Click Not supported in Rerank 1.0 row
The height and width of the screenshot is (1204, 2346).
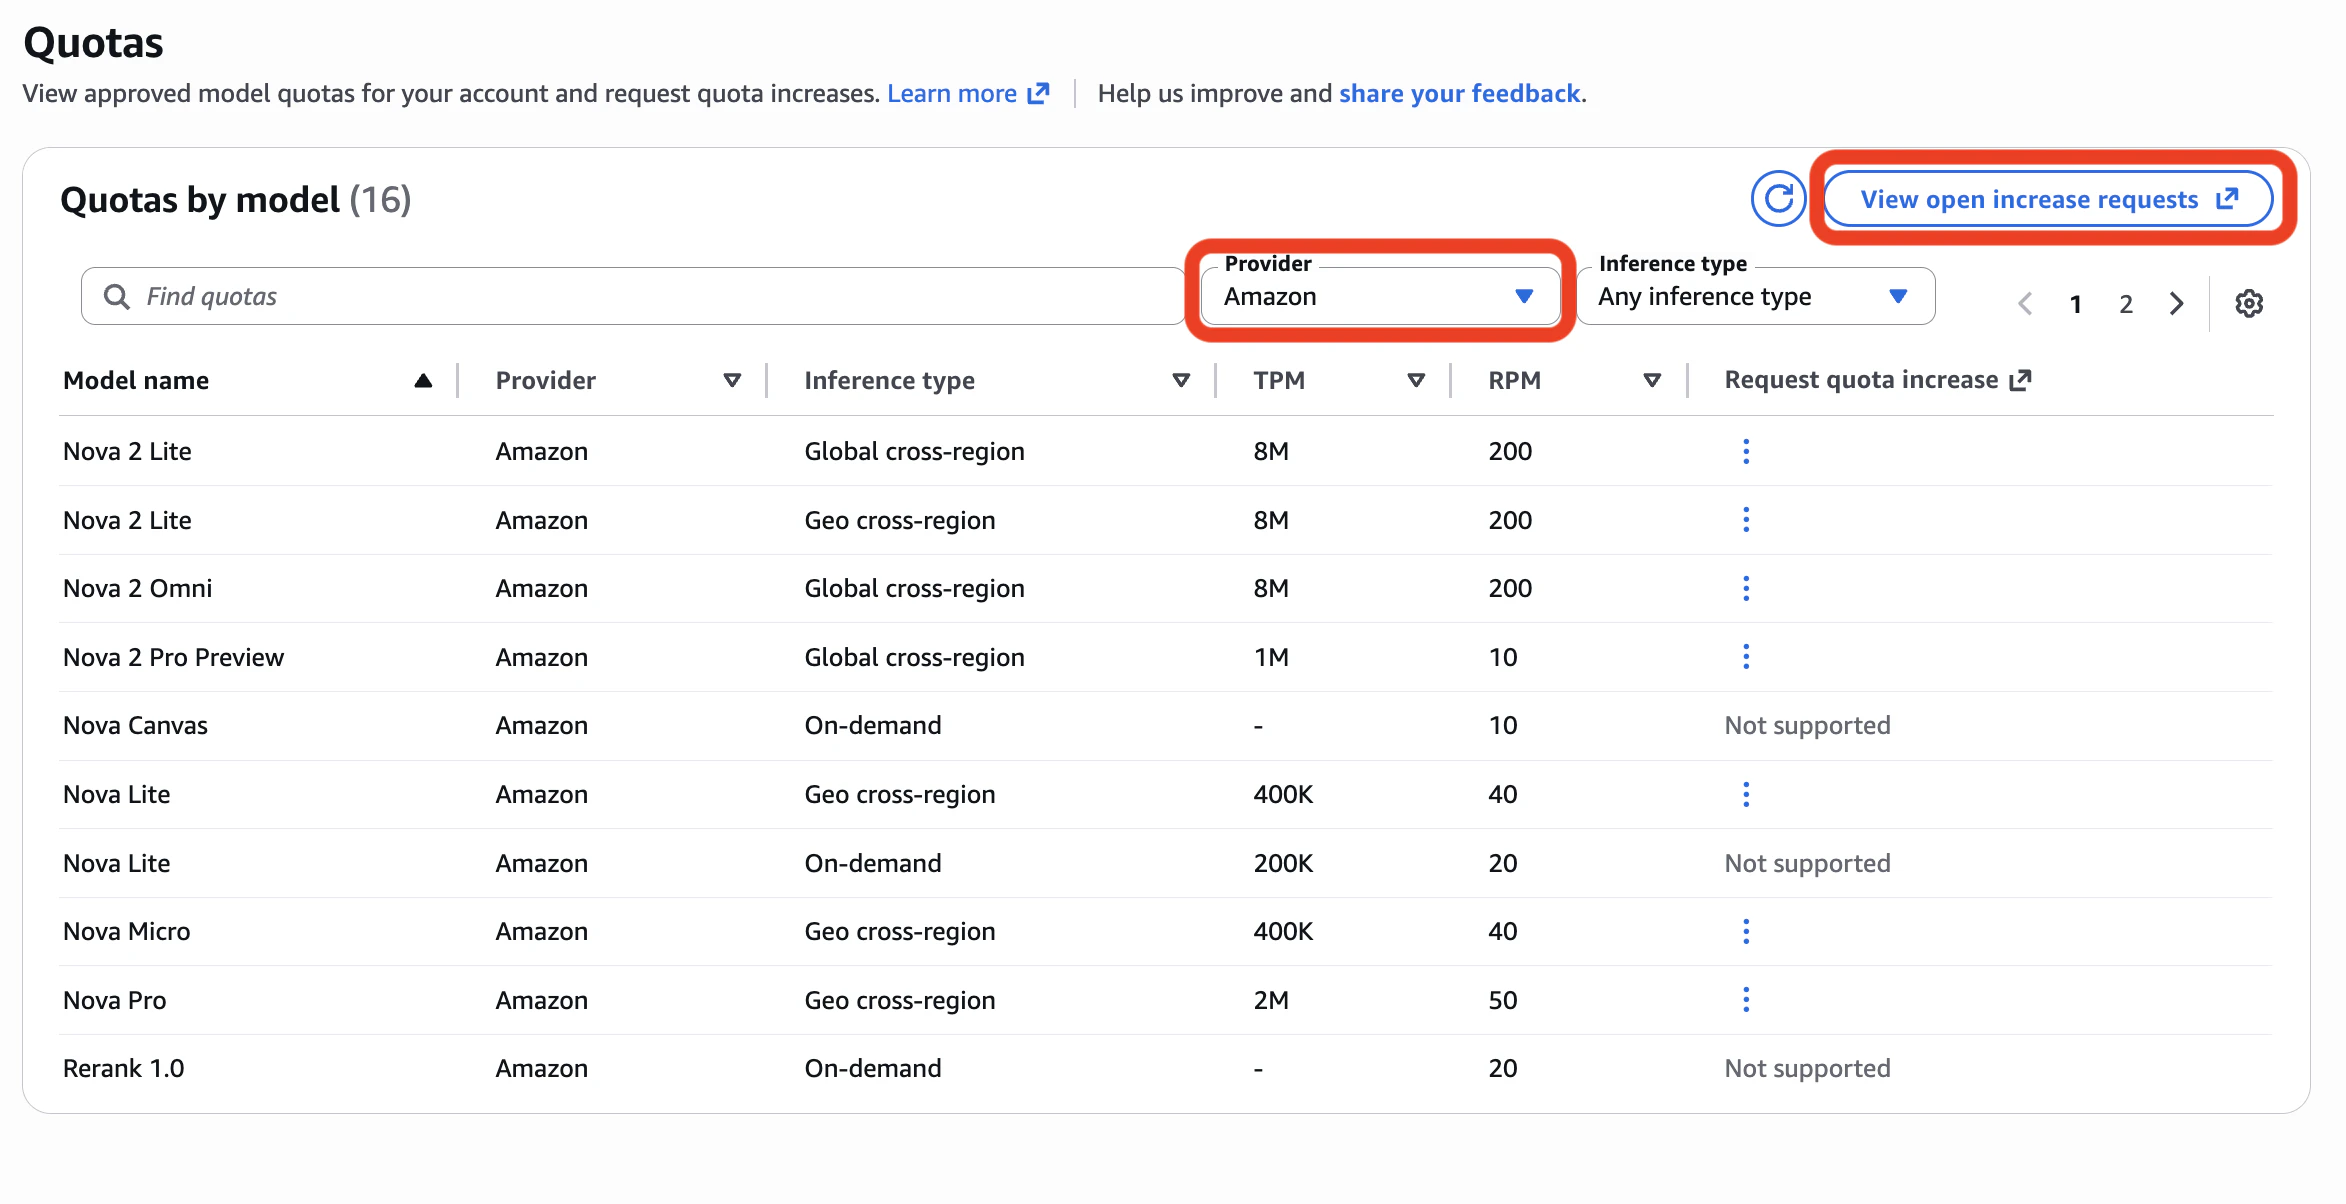(x=1807, y=1068)
